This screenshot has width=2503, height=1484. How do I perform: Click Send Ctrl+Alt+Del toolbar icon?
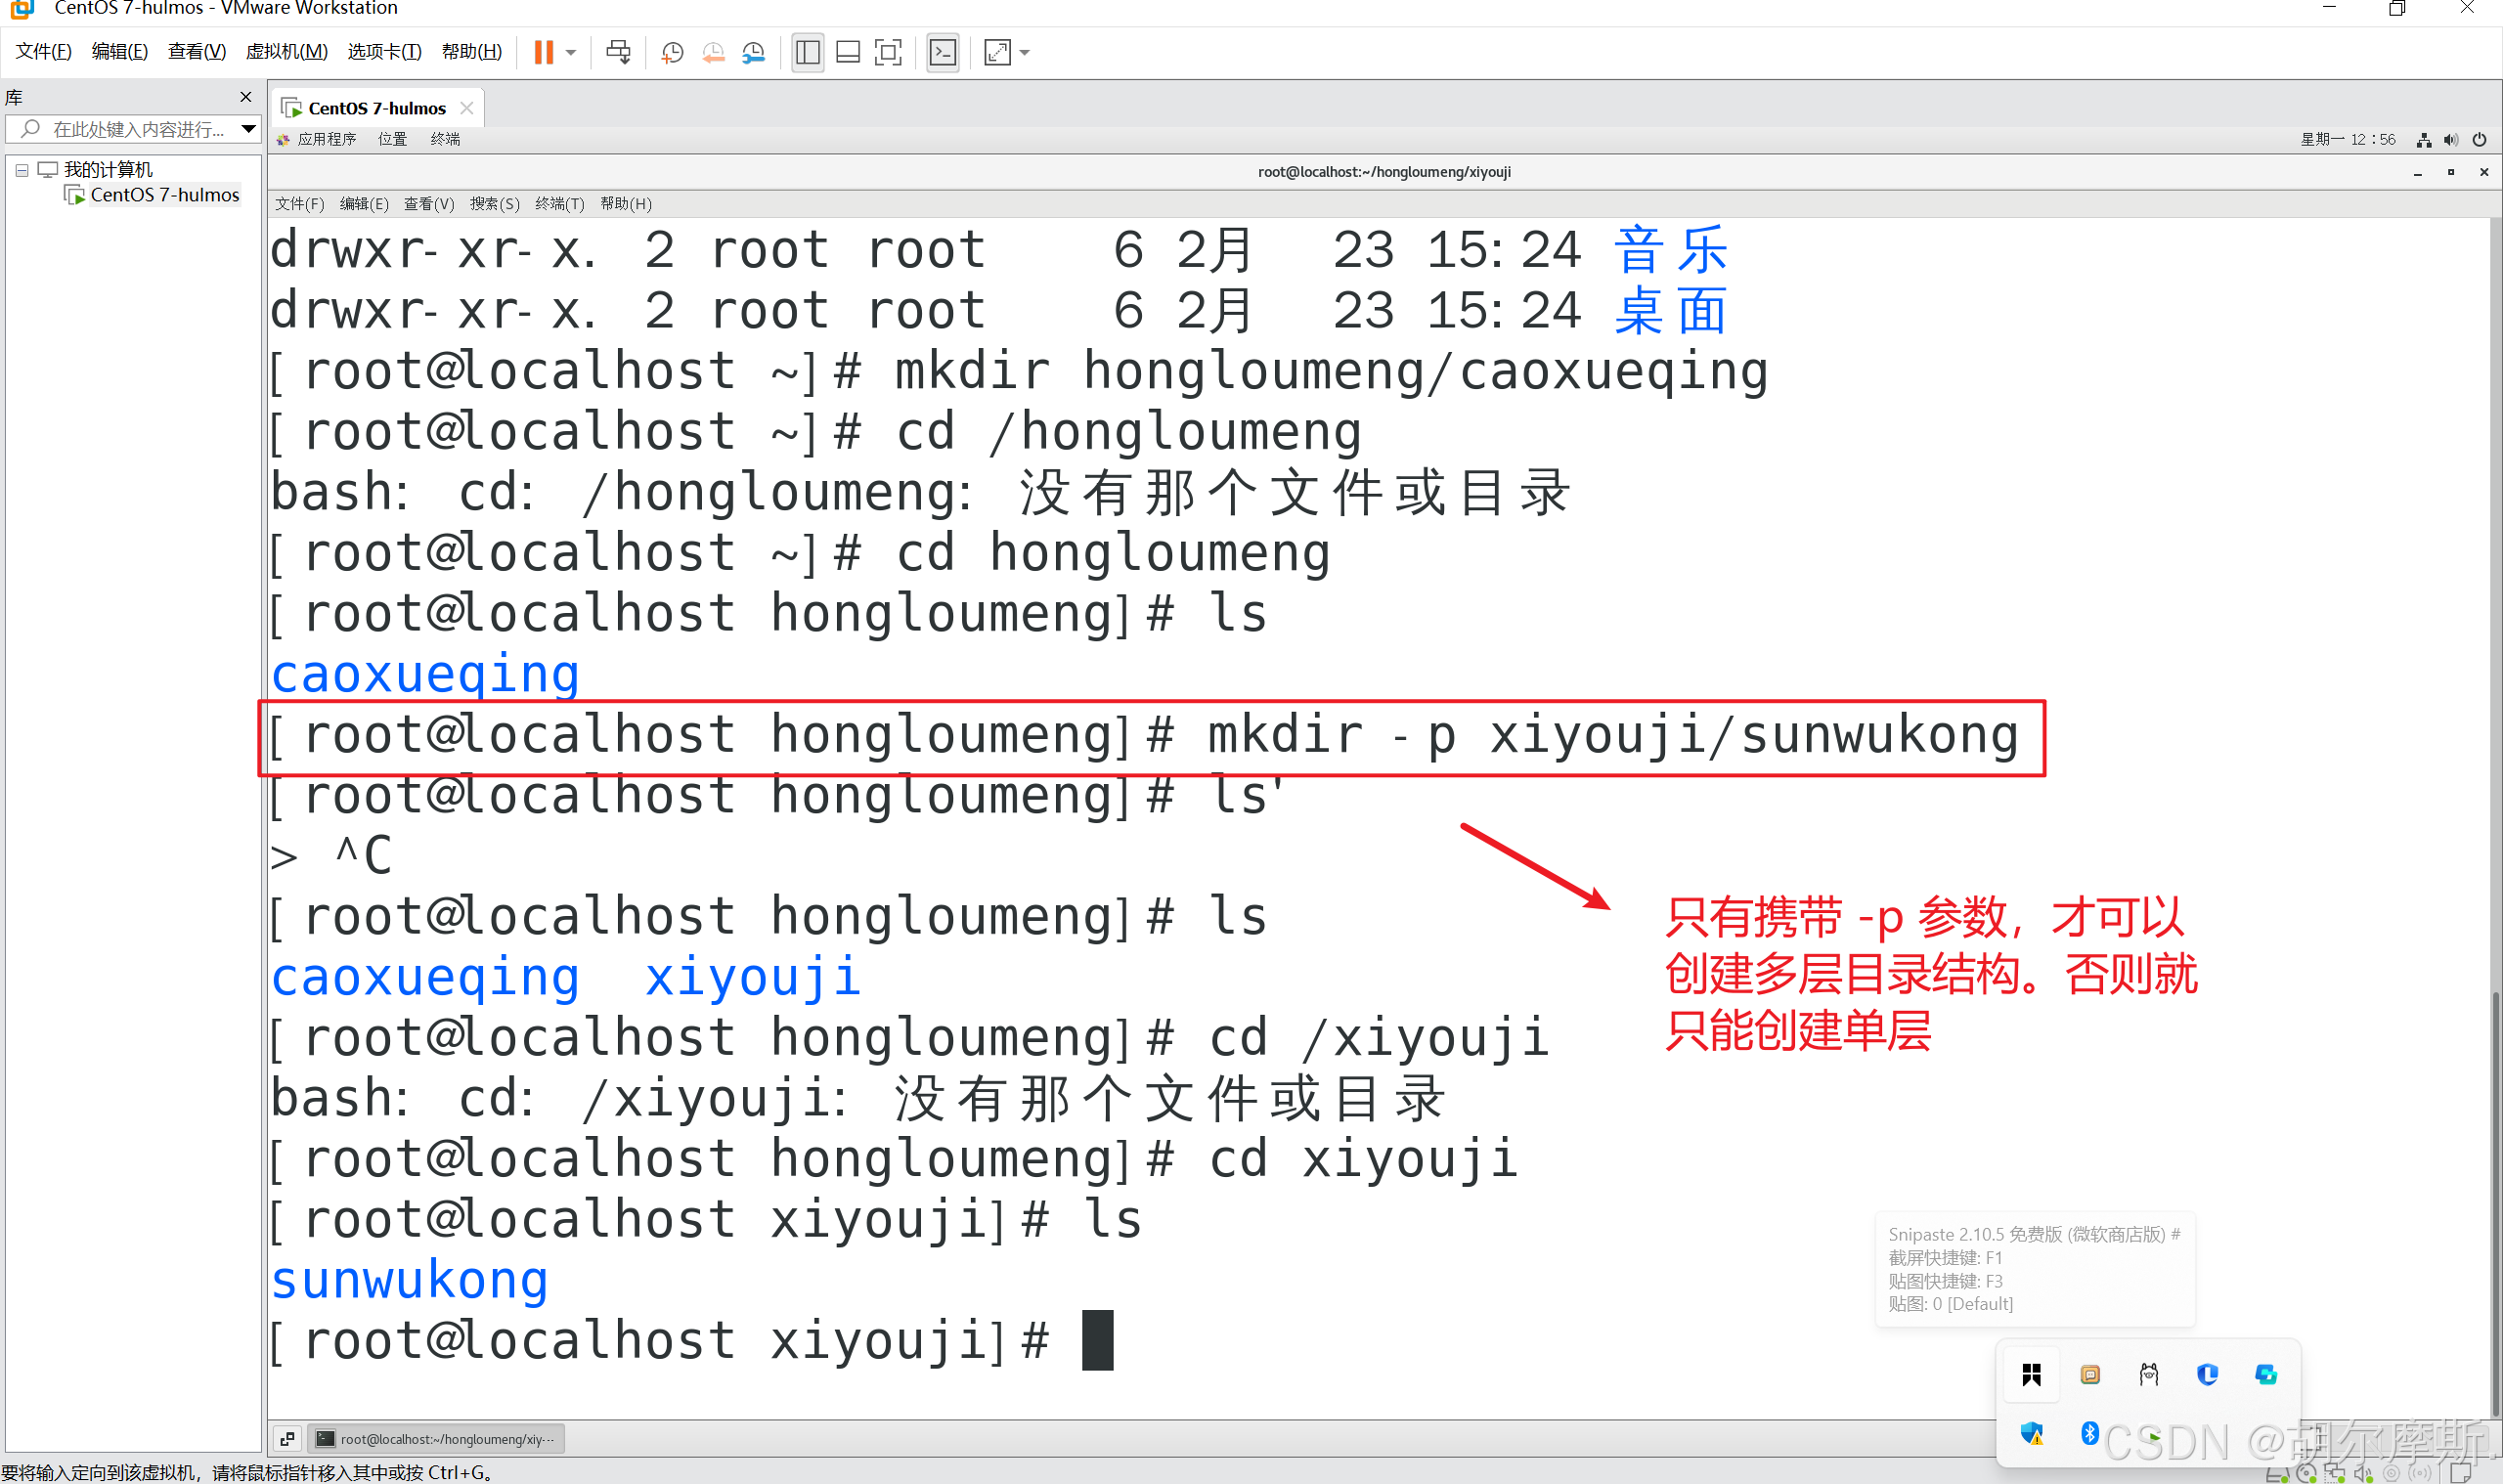tap(618, 52)
